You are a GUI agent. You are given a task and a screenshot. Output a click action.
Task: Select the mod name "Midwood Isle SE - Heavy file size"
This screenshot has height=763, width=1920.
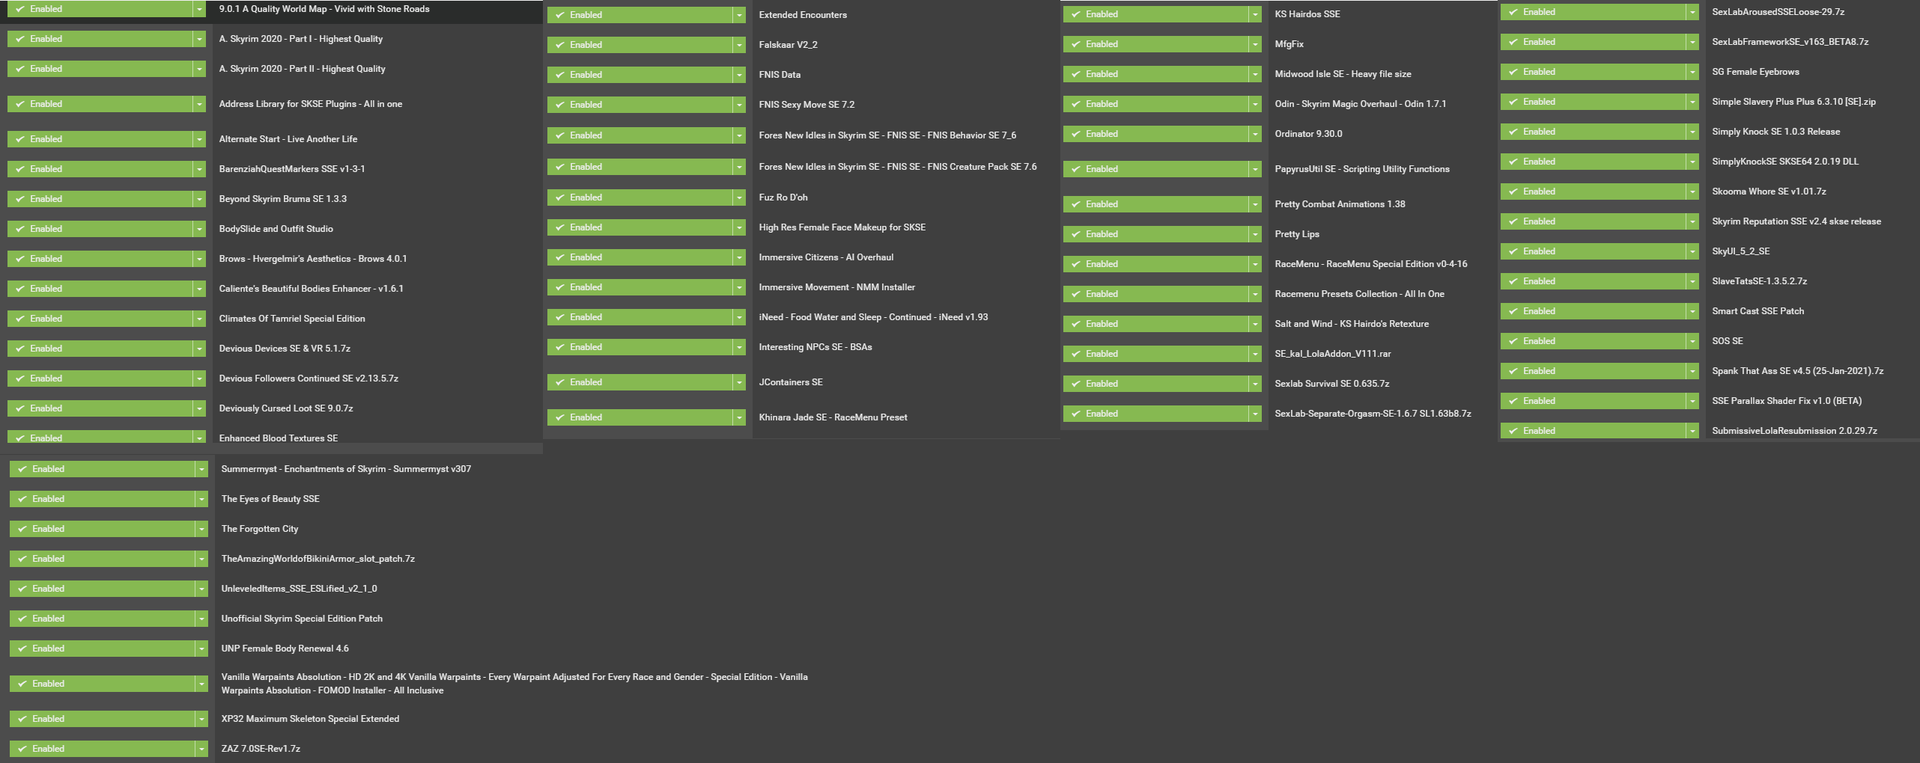(1343, 74)
